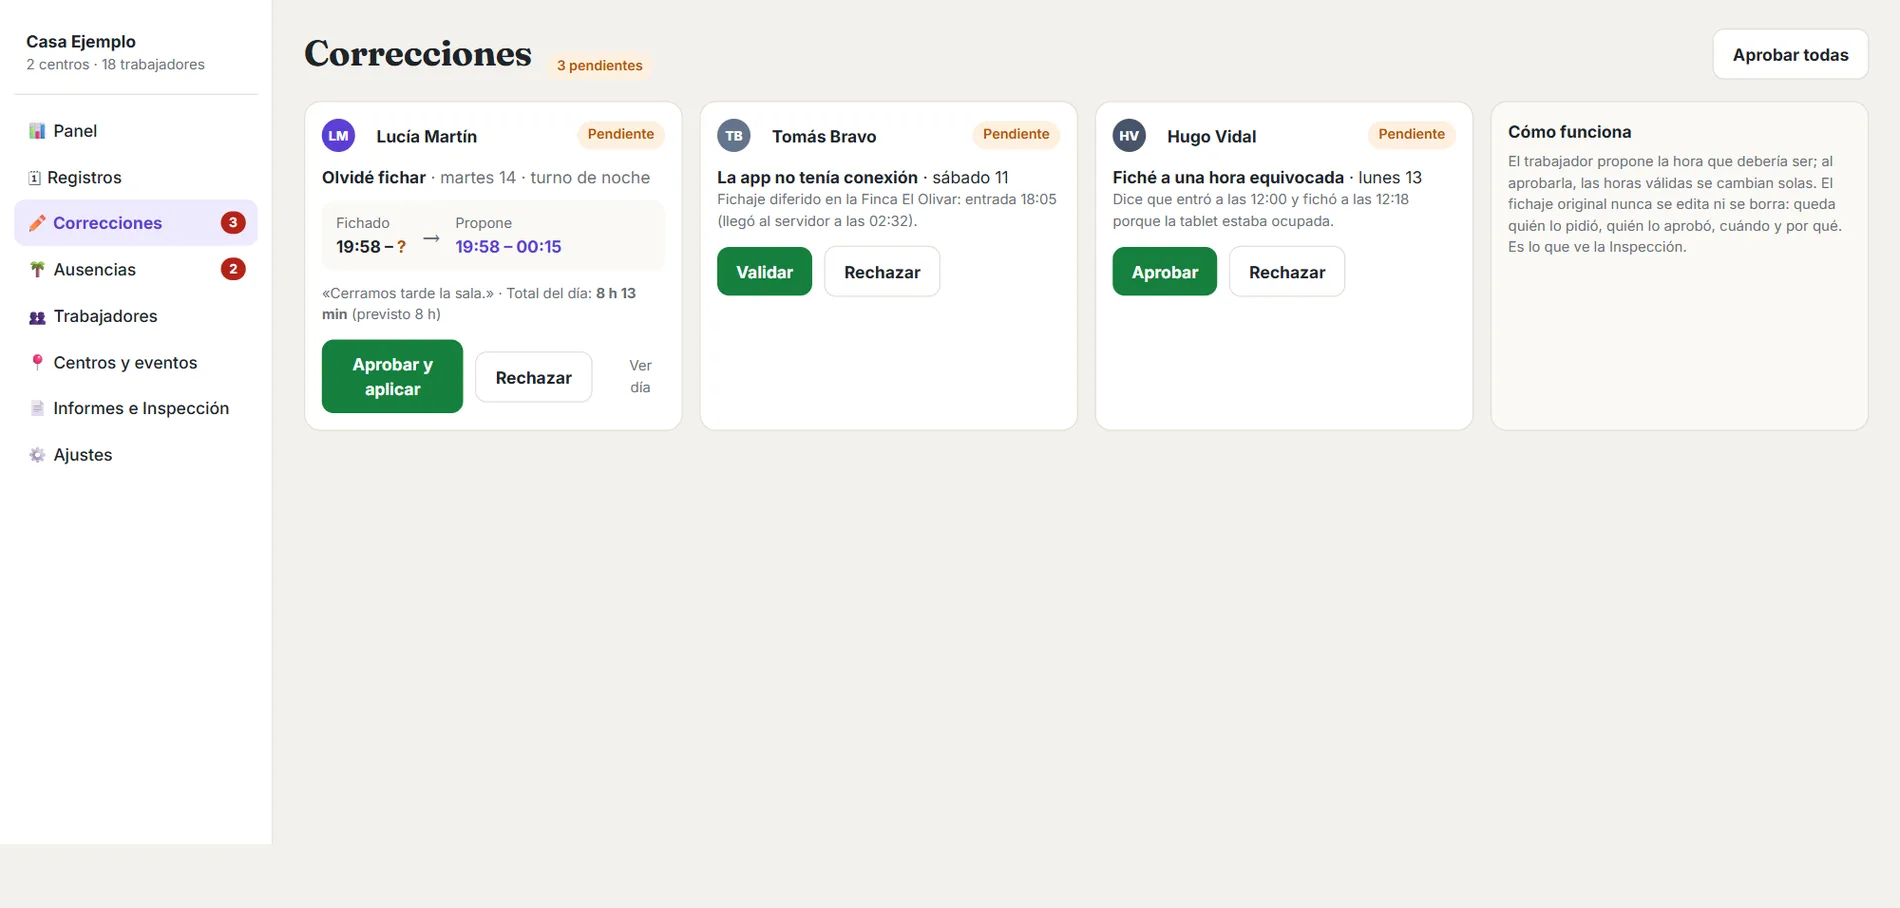Click the Centros y eventos pin icon
This screenshot has width=1900, height=908.
click(37, 363)
